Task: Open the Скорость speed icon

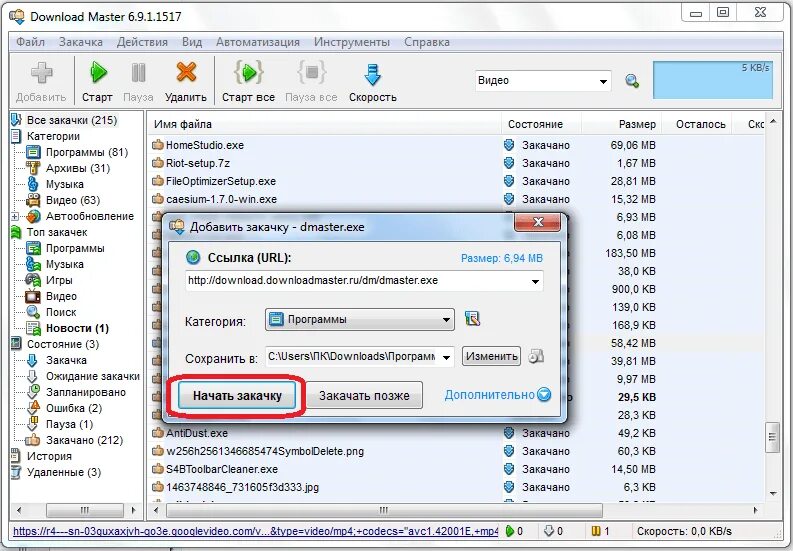Action: pyautogui.click(x=372, y=74)
